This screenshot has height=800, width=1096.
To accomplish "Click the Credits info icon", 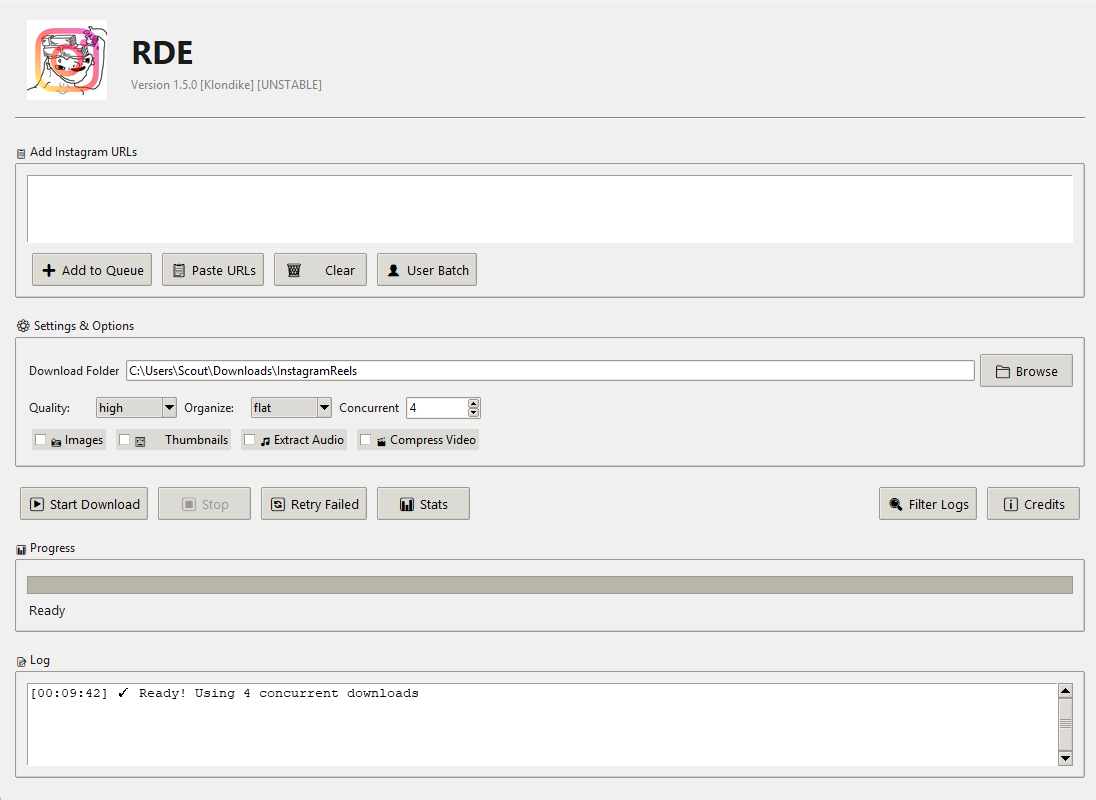I will [x=1010, y=503].
